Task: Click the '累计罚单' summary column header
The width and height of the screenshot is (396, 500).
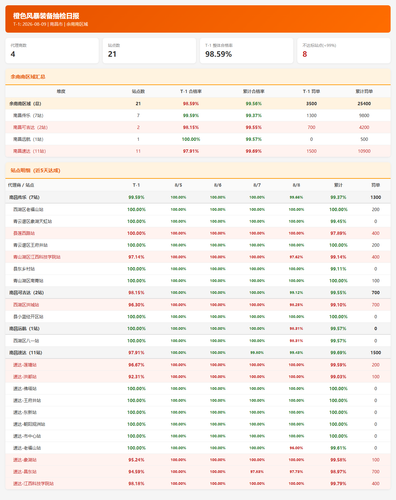Action: tap(364, 91)
